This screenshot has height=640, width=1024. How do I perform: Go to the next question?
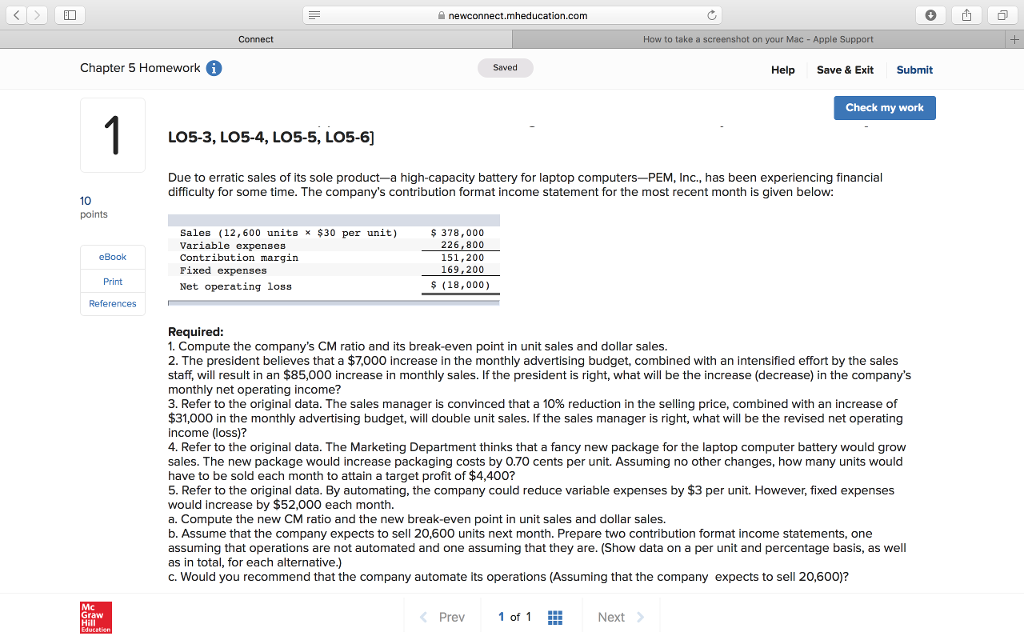(x=620, y=617)
